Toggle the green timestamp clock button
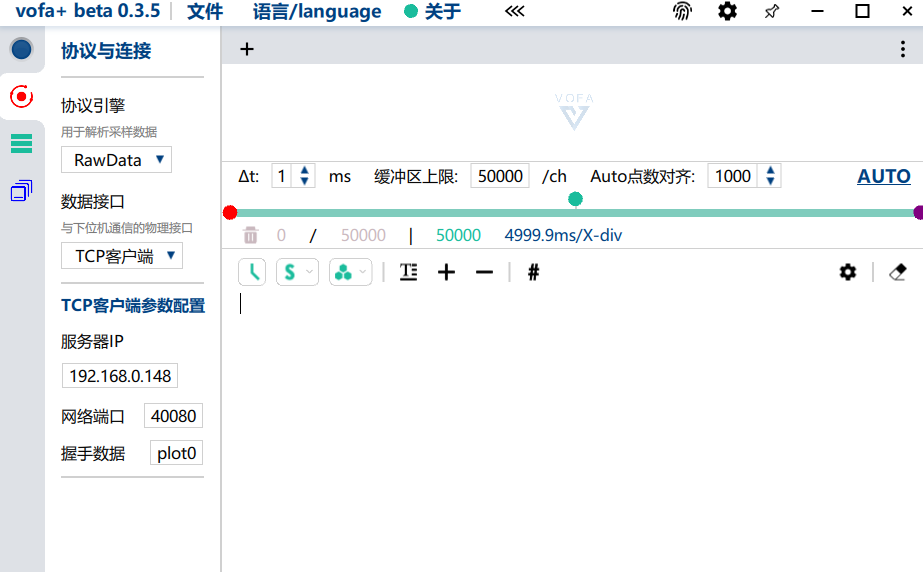The width and height of the screenshot is (923, 572). 252,272
